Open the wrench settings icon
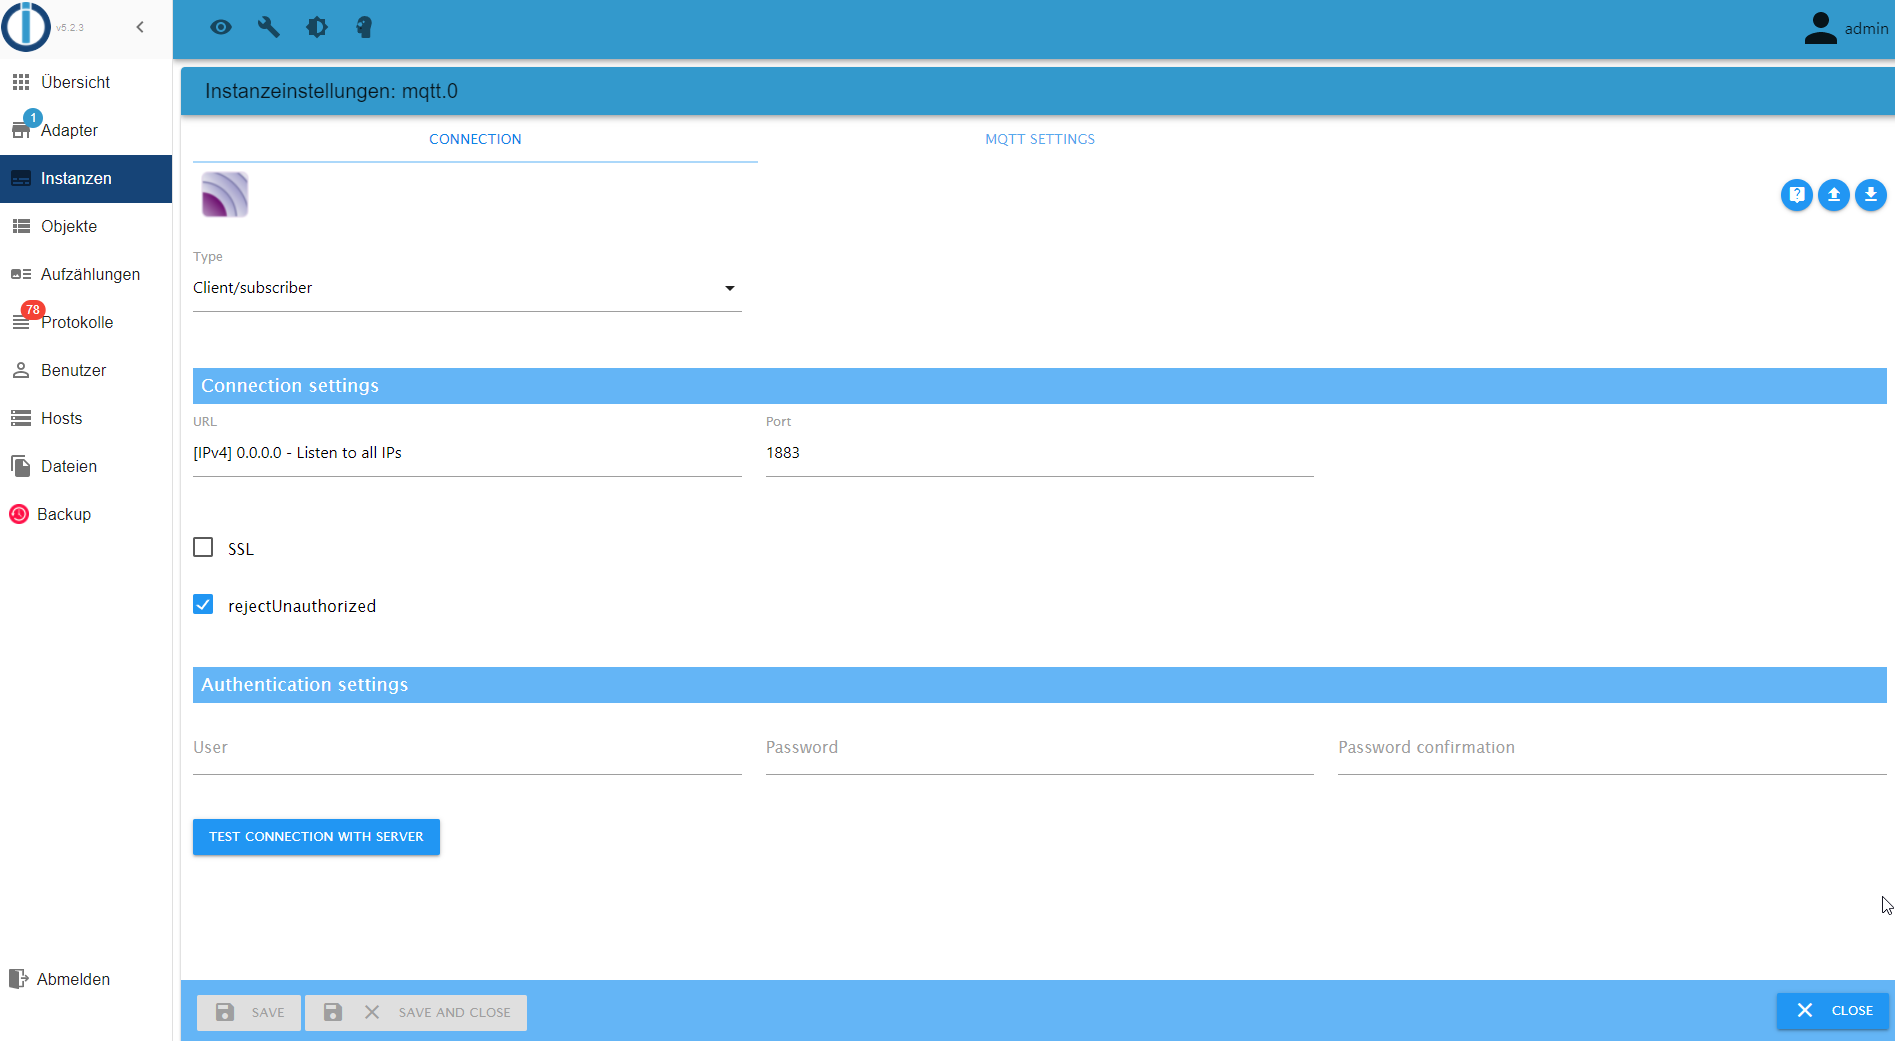The width and height of the screenshot is (1895, 1041). click(268, 27)
